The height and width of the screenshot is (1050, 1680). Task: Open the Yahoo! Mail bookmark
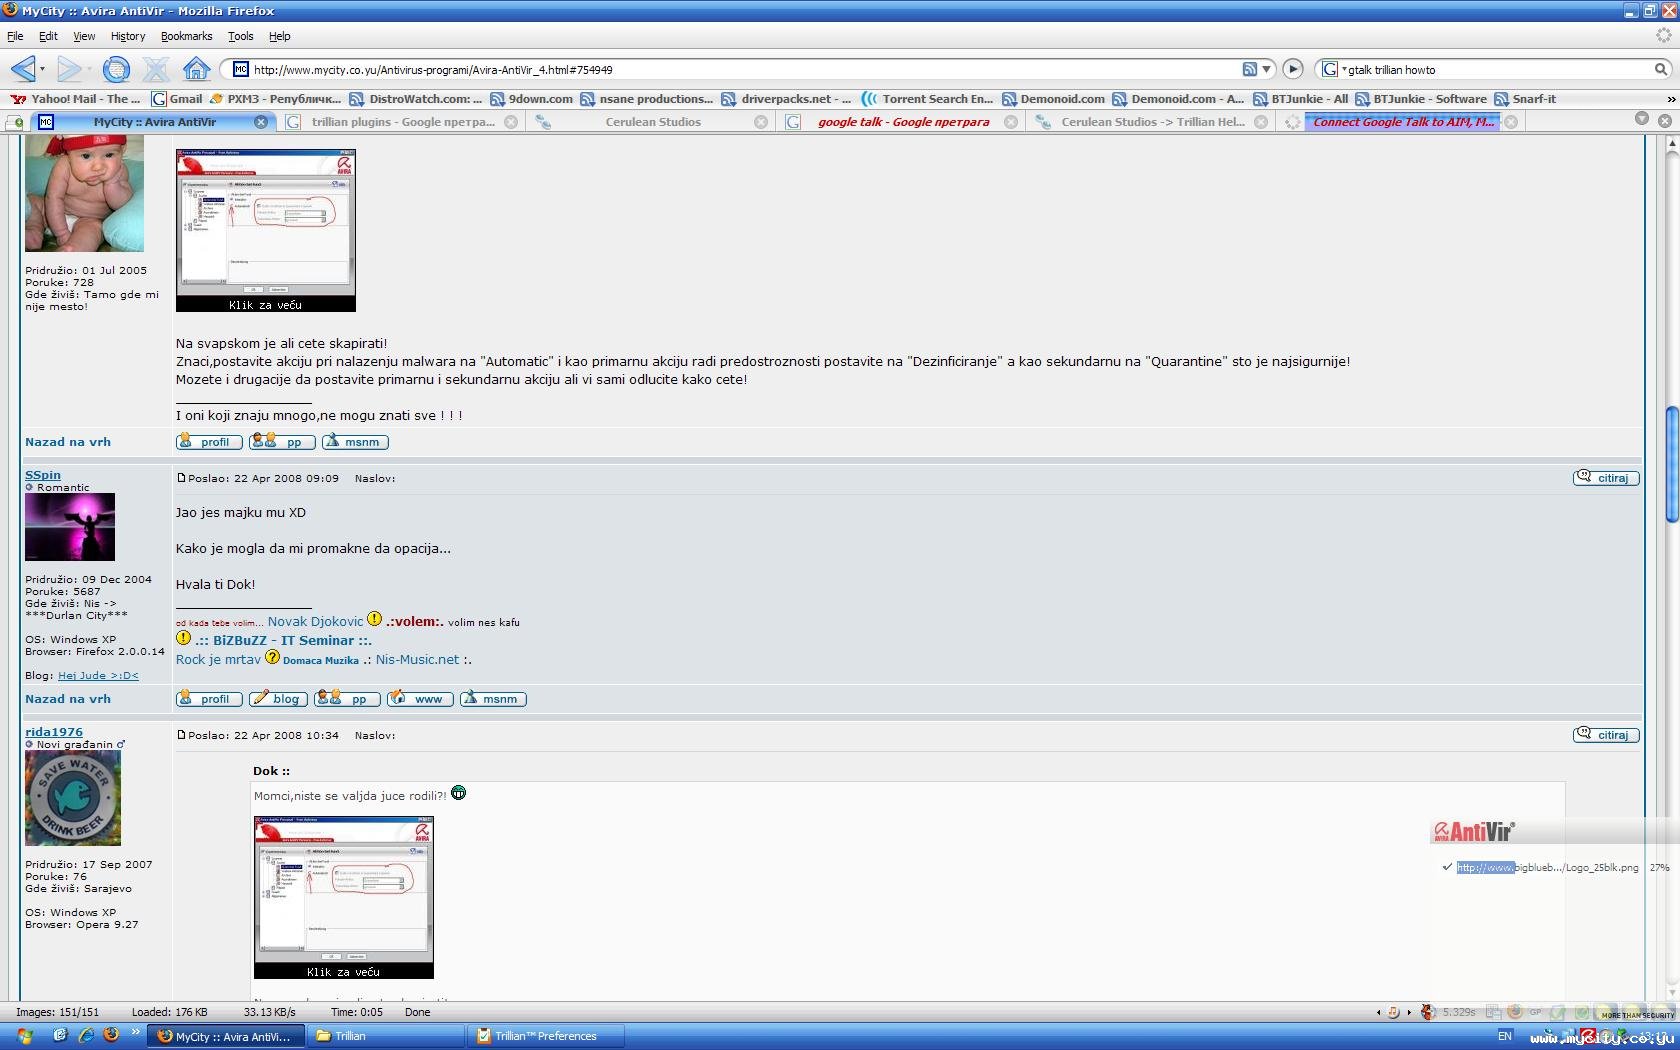pos(76,99)
